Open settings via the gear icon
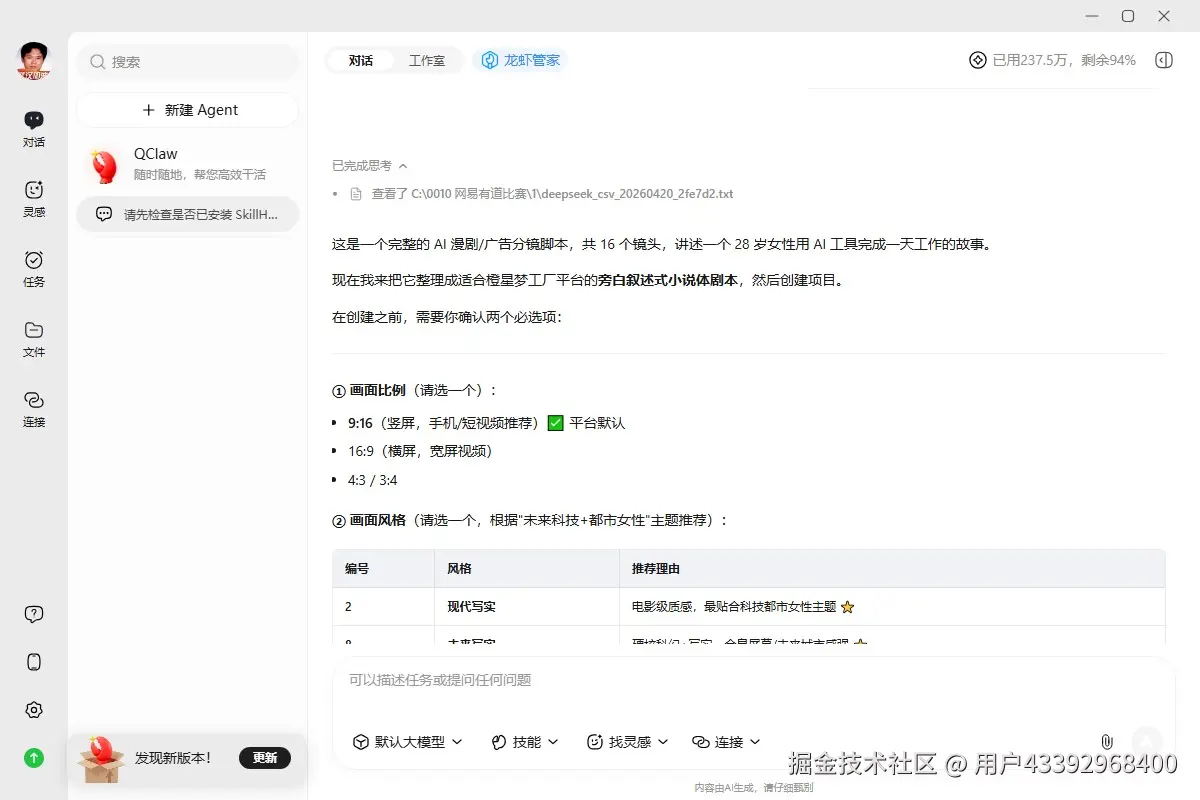Screen dimensions: 1200x800 (x=34, y=710)
